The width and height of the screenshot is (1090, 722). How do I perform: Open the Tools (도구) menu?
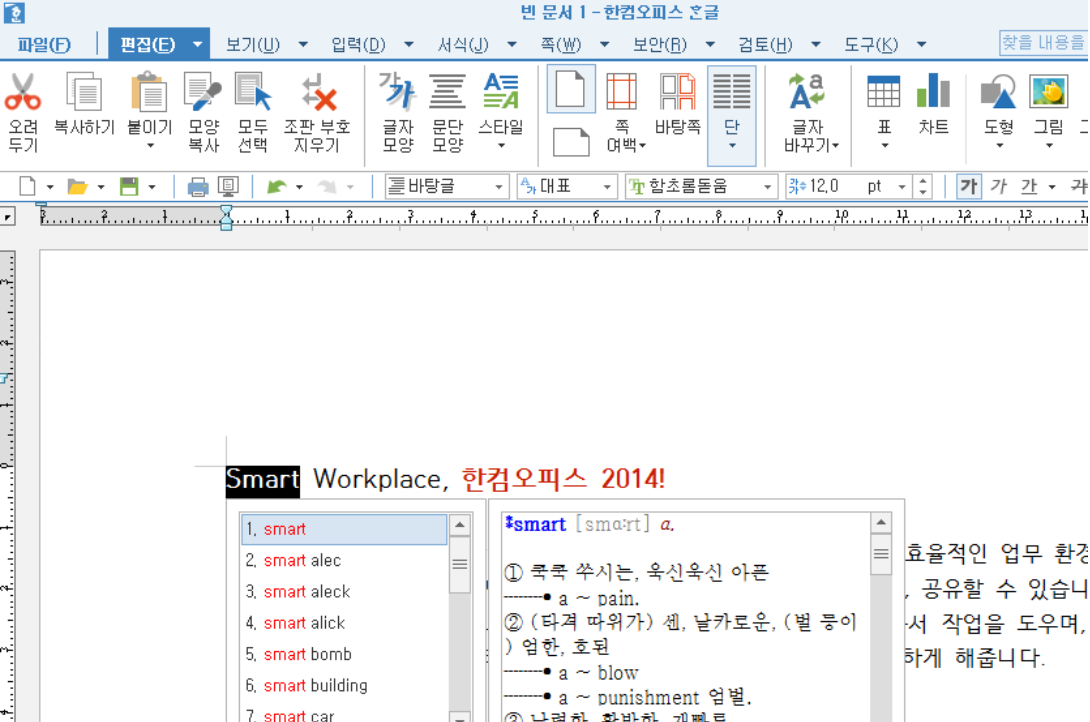(870, 44)
